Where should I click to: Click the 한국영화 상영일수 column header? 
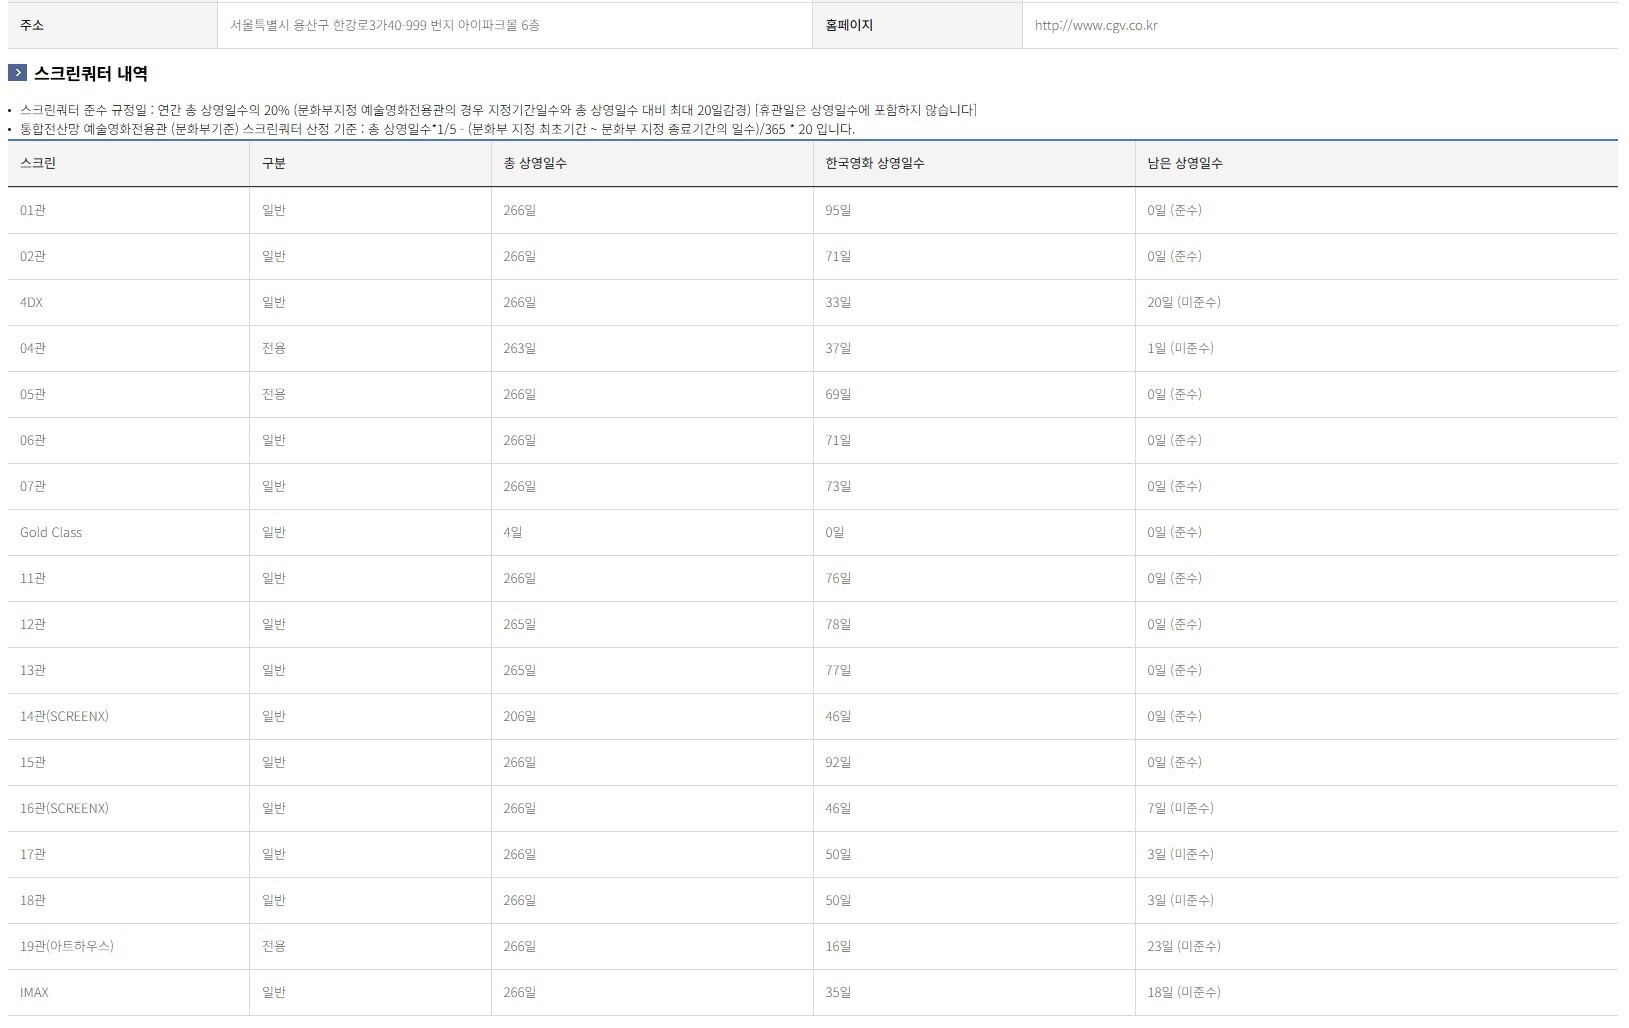click(875, 163)
